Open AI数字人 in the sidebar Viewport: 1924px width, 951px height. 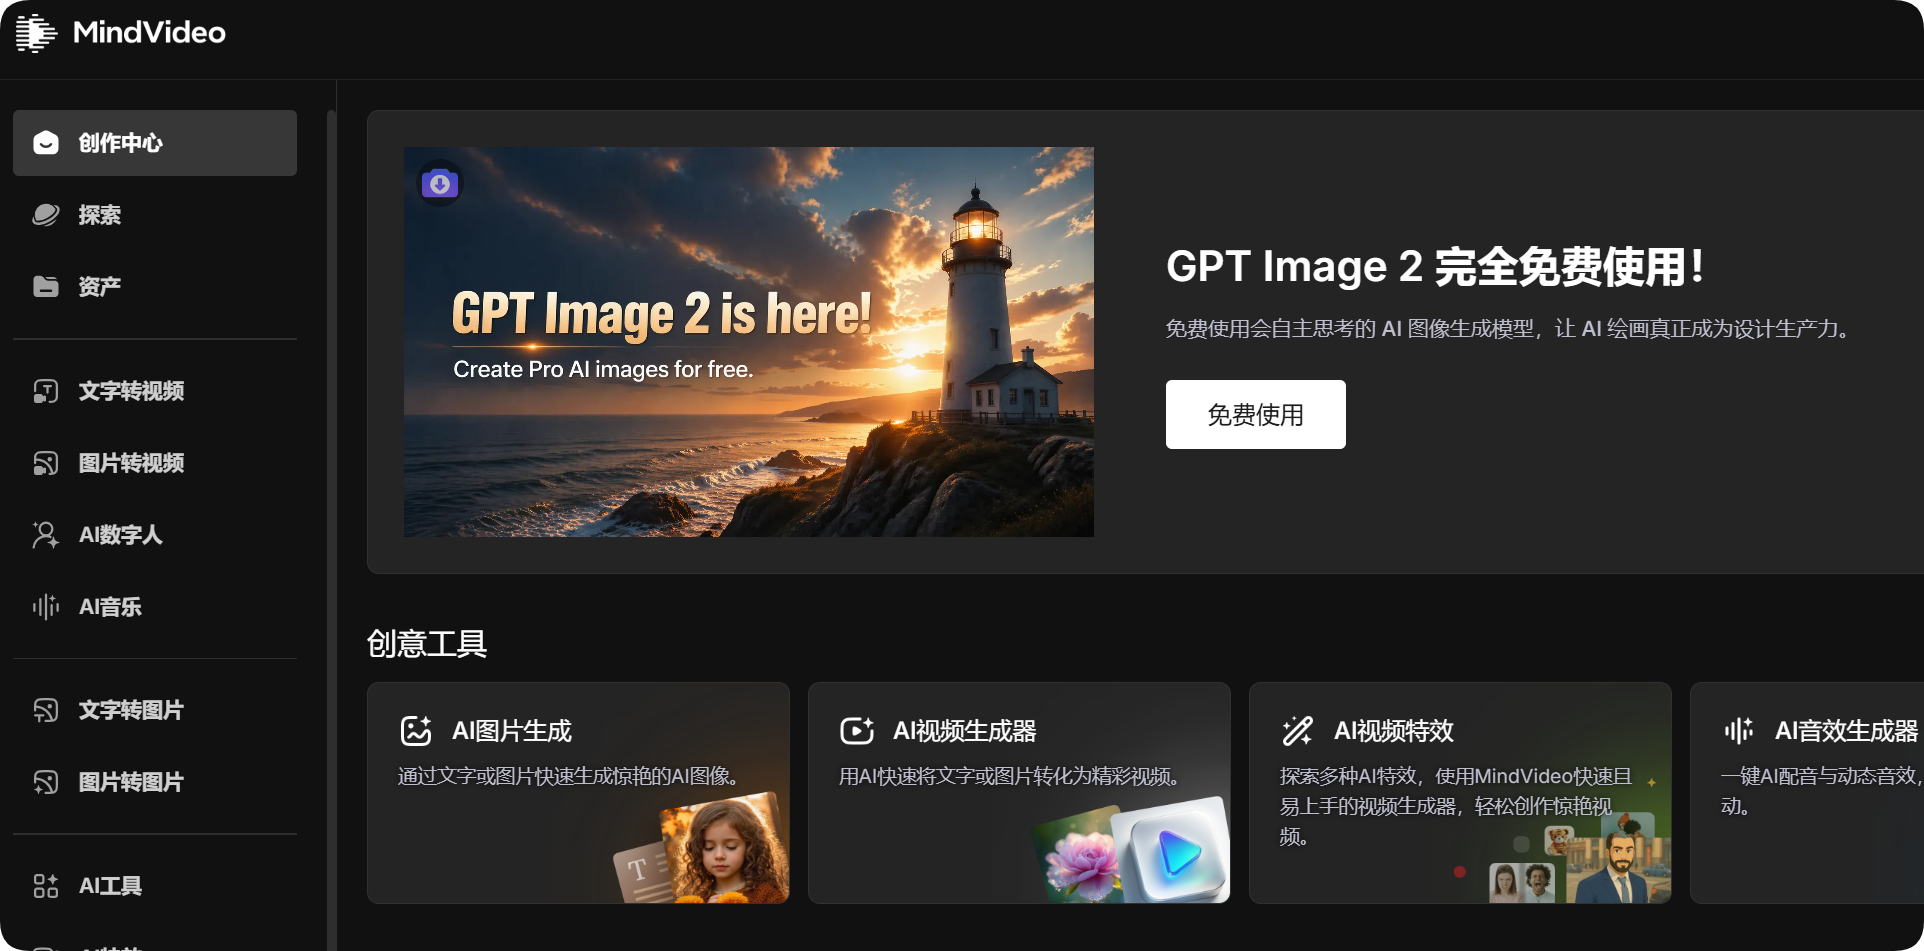coord(155,535)
